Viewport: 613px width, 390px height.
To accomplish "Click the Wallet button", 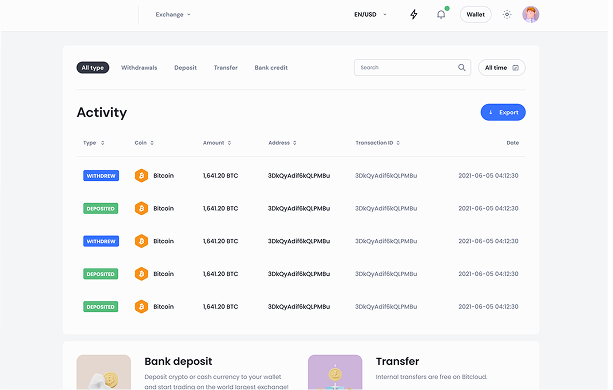I will (x=475, y=14).
